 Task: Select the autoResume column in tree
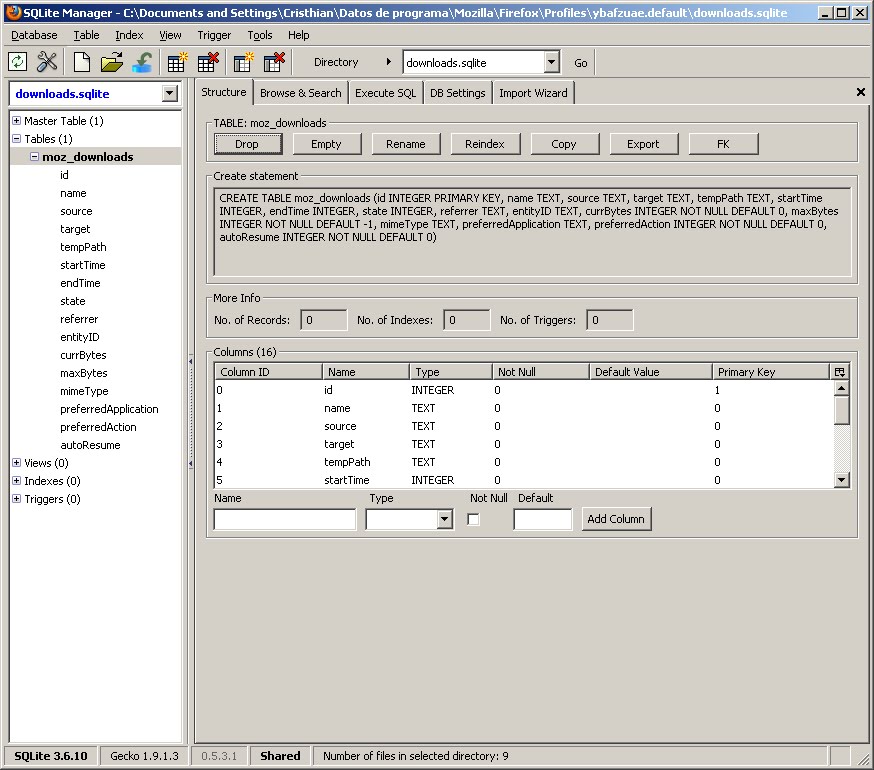point(90,445)
